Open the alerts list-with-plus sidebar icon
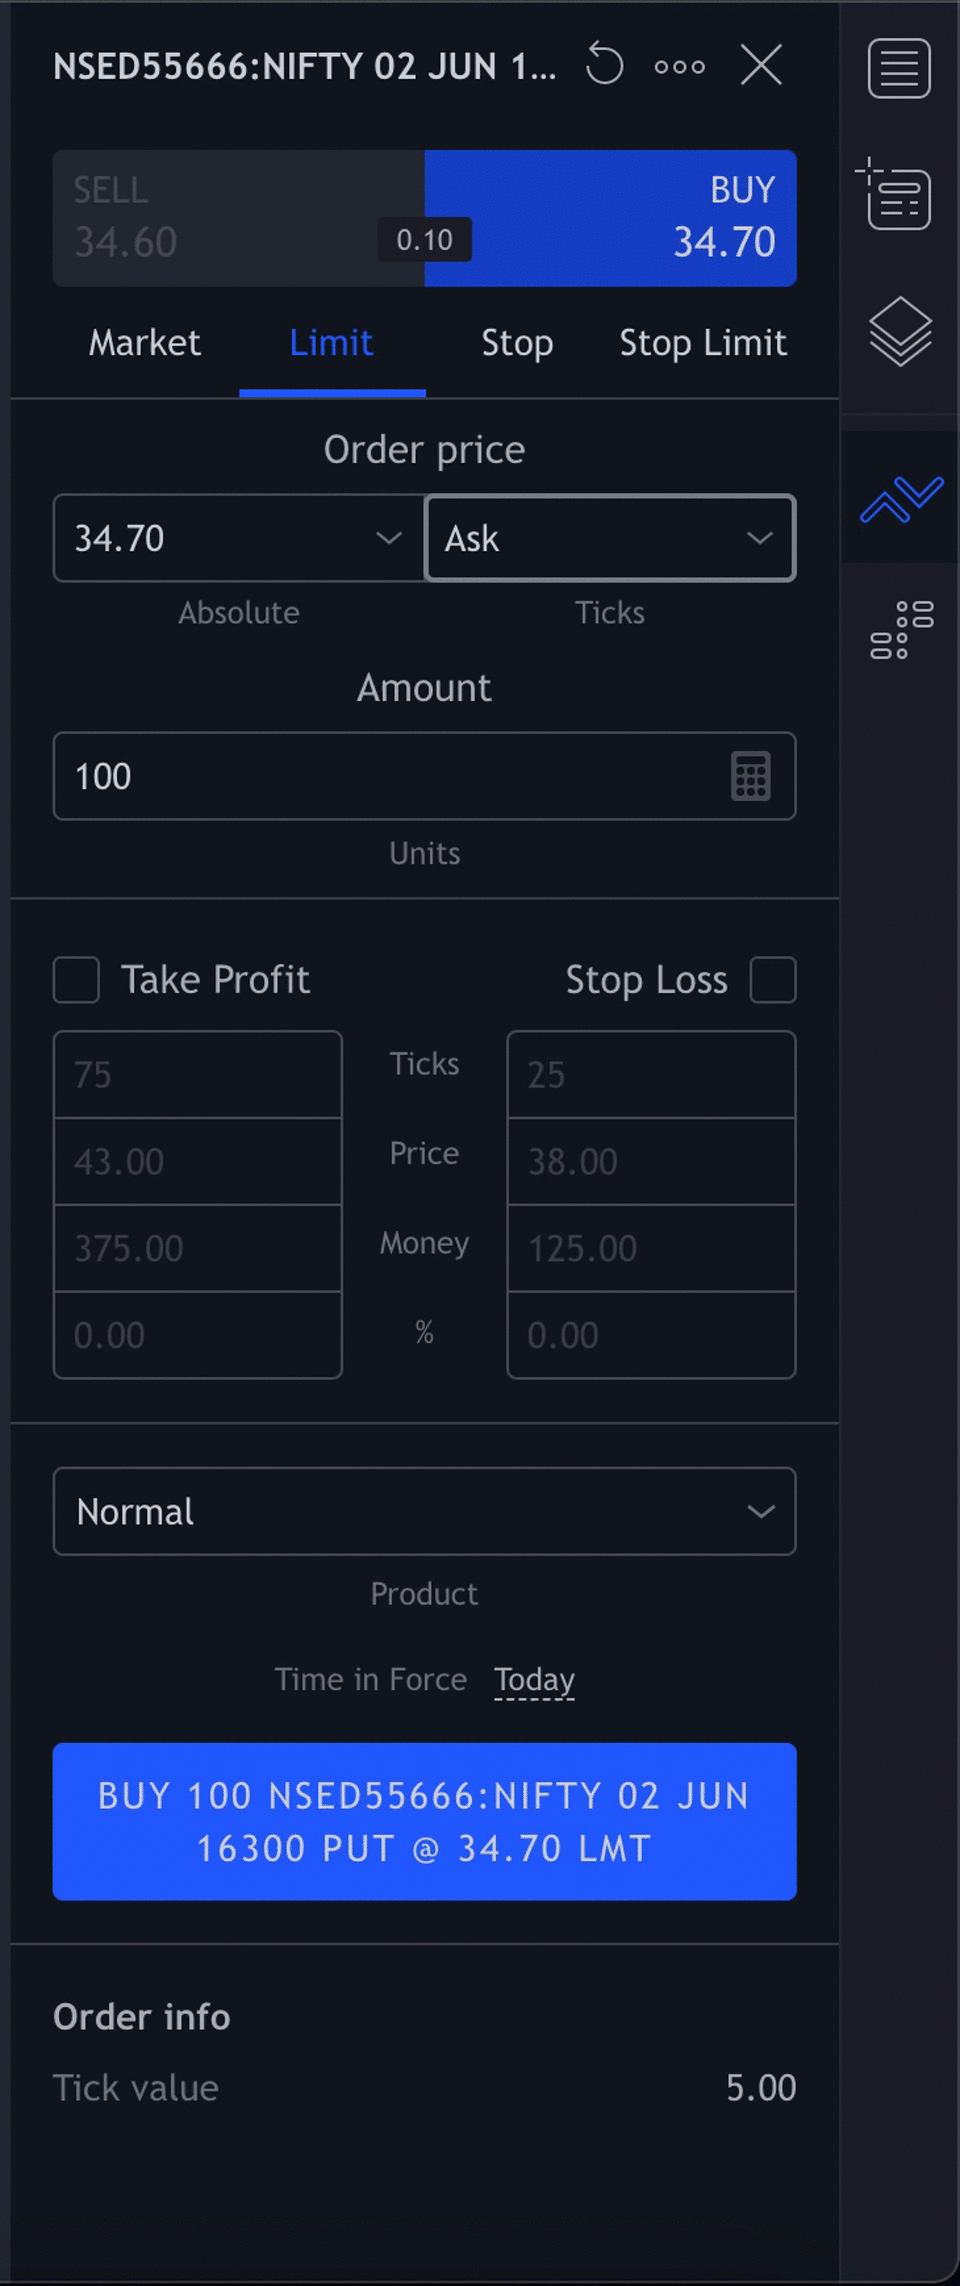The height and width of the screenshot is (2286, 960). (x=895, y=195)
